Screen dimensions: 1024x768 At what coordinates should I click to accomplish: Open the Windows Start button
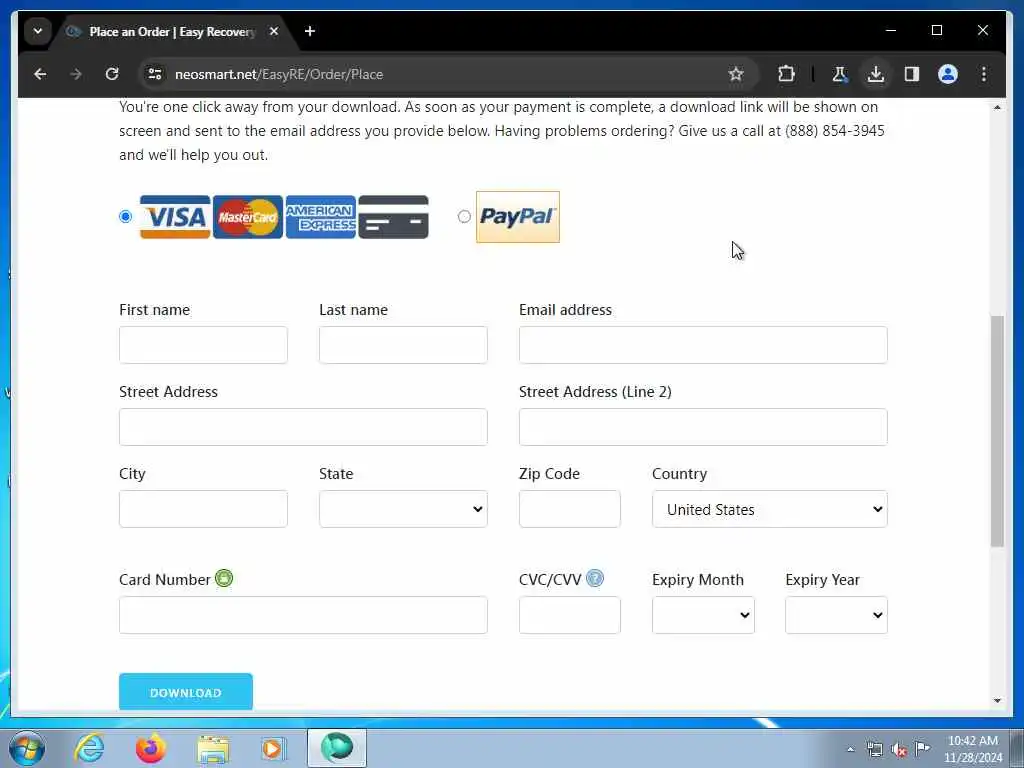pyautogui.click(x=27, y=748)
